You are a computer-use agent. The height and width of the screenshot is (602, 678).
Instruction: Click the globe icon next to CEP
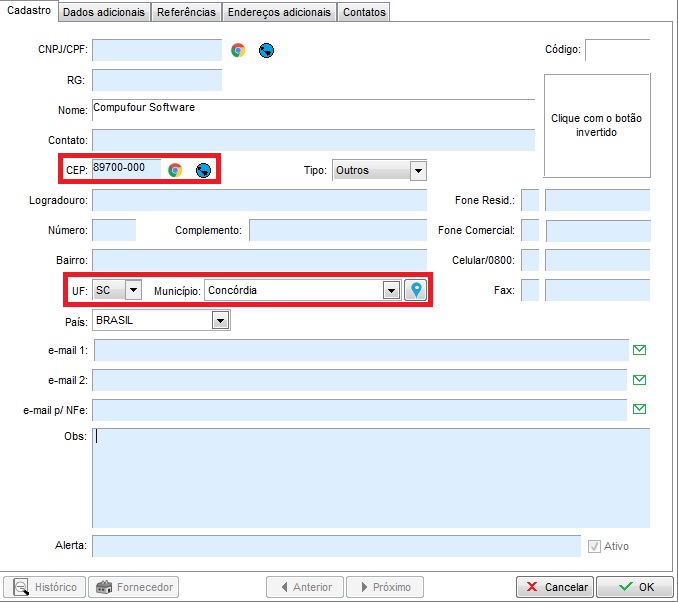point(203,170)
